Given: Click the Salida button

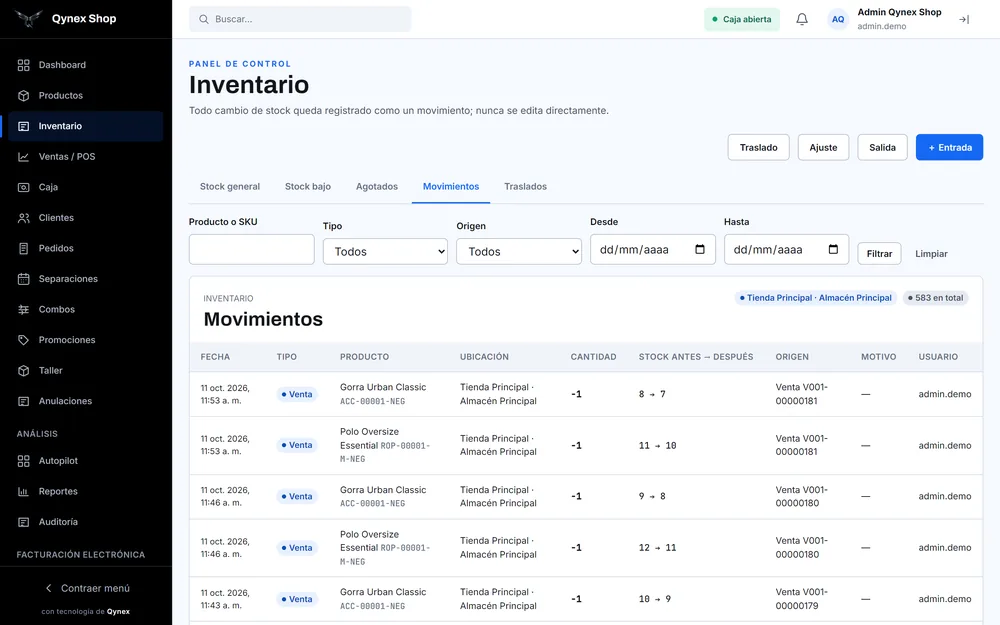Looking at the screenshot, I should (882, 147).
